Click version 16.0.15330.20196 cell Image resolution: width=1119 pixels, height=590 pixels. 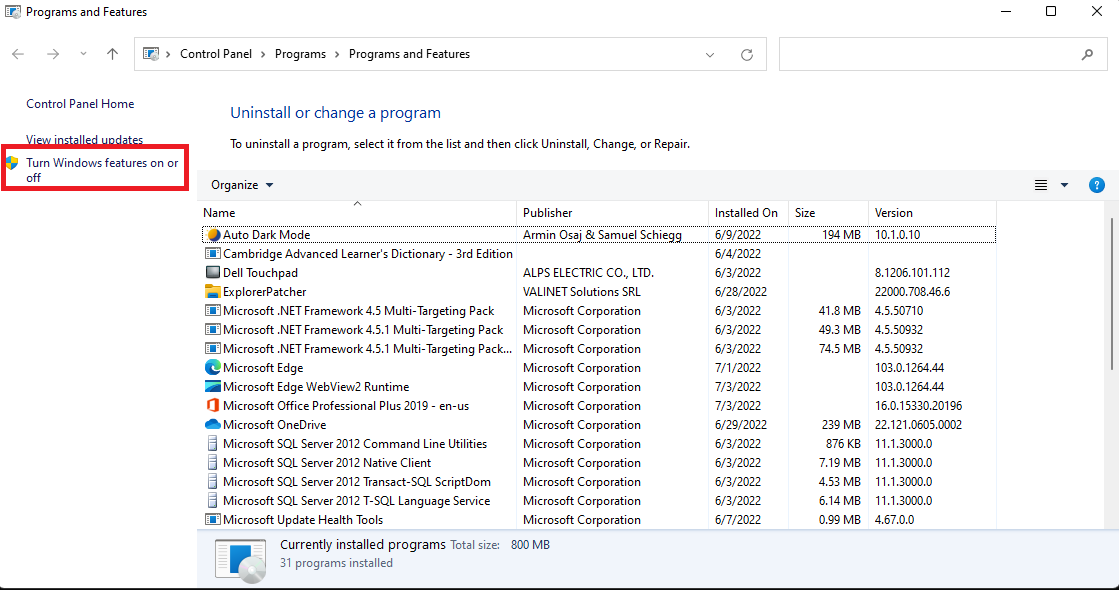918,406
